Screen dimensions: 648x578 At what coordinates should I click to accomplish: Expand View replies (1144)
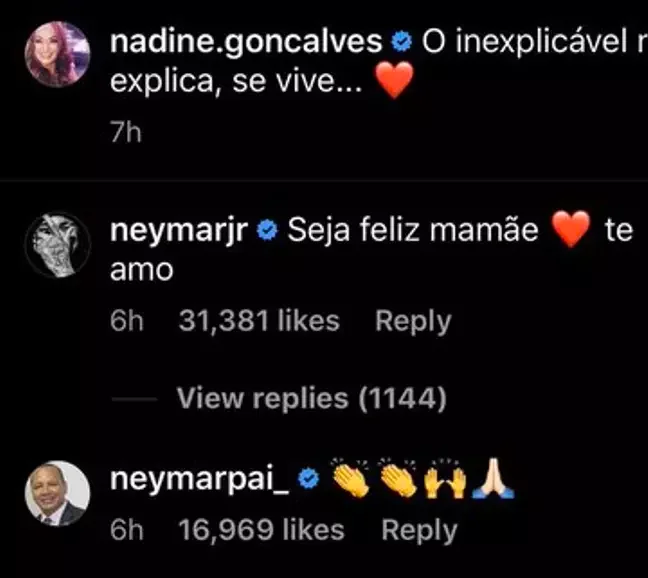311,399
